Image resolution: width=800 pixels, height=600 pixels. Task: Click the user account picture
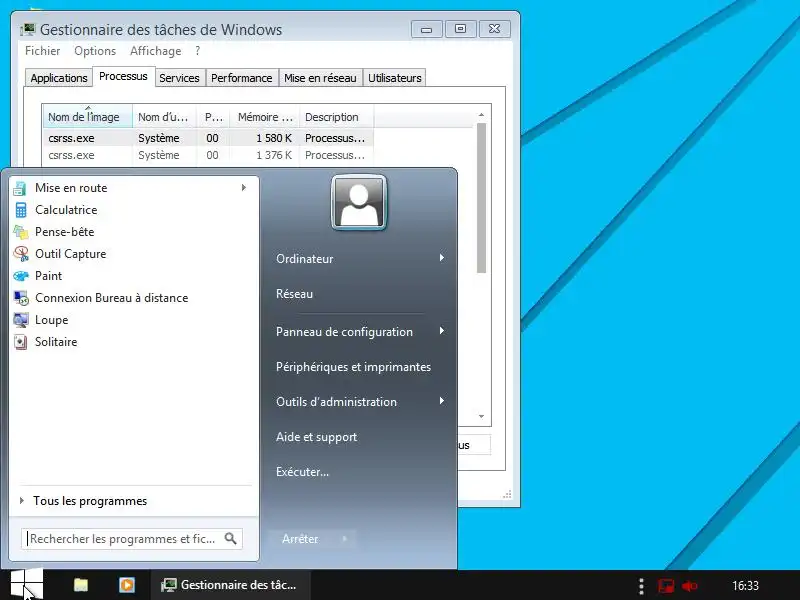tap(359, 202)
